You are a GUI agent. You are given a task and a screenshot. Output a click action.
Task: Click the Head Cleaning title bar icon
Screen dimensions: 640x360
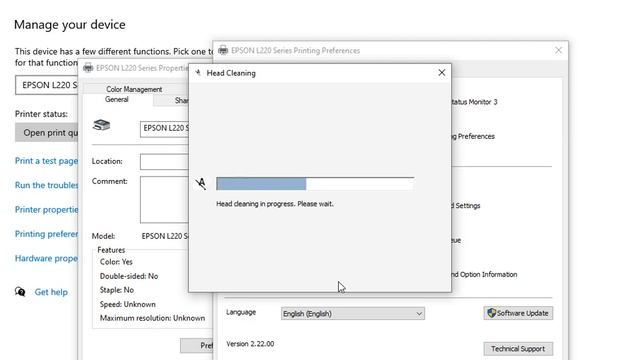click(x=198, y=73)
